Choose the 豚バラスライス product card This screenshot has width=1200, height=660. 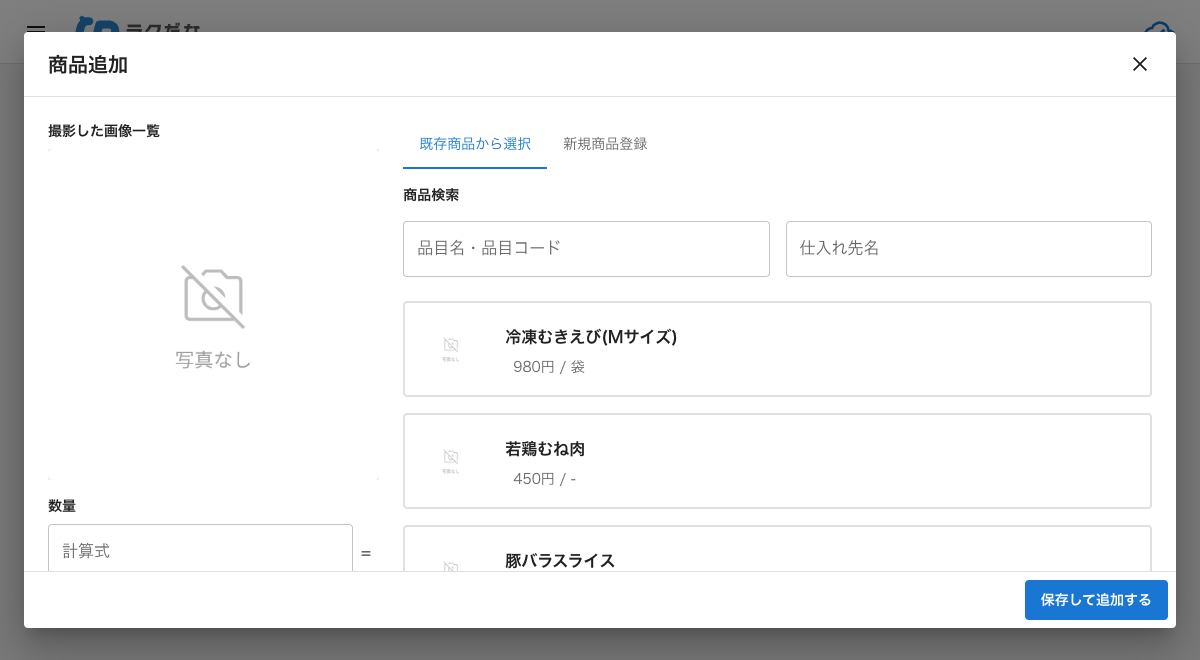tap(777, 549)
